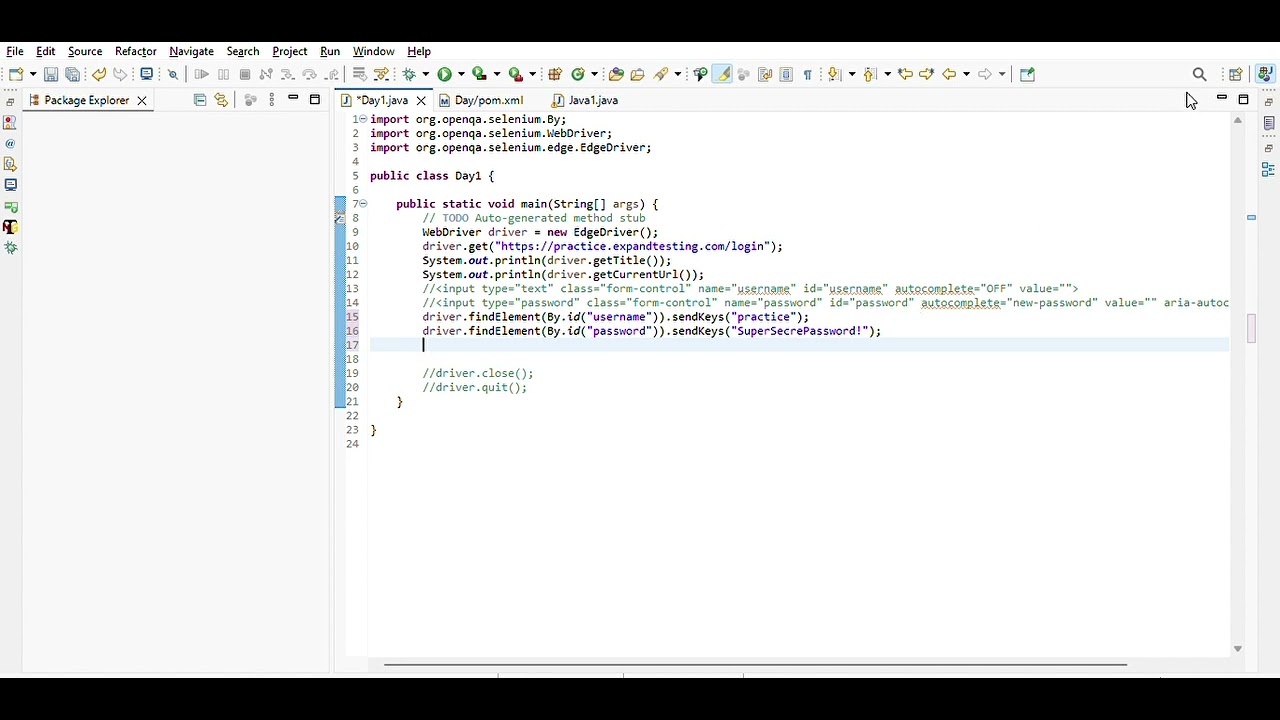Run the program with the green play button
The width and height of the screenshot is (1280, 720).
click(x=444, y=74)
